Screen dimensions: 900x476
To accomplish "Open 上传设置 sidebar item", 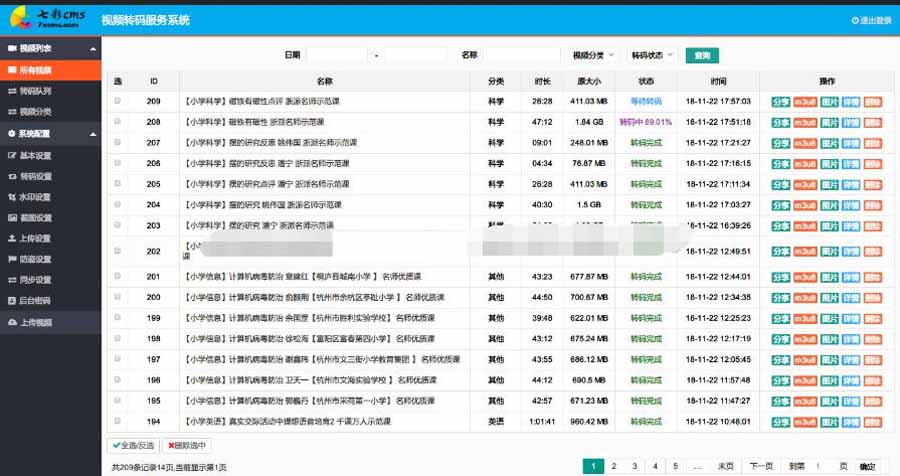I will coord(36,239).
